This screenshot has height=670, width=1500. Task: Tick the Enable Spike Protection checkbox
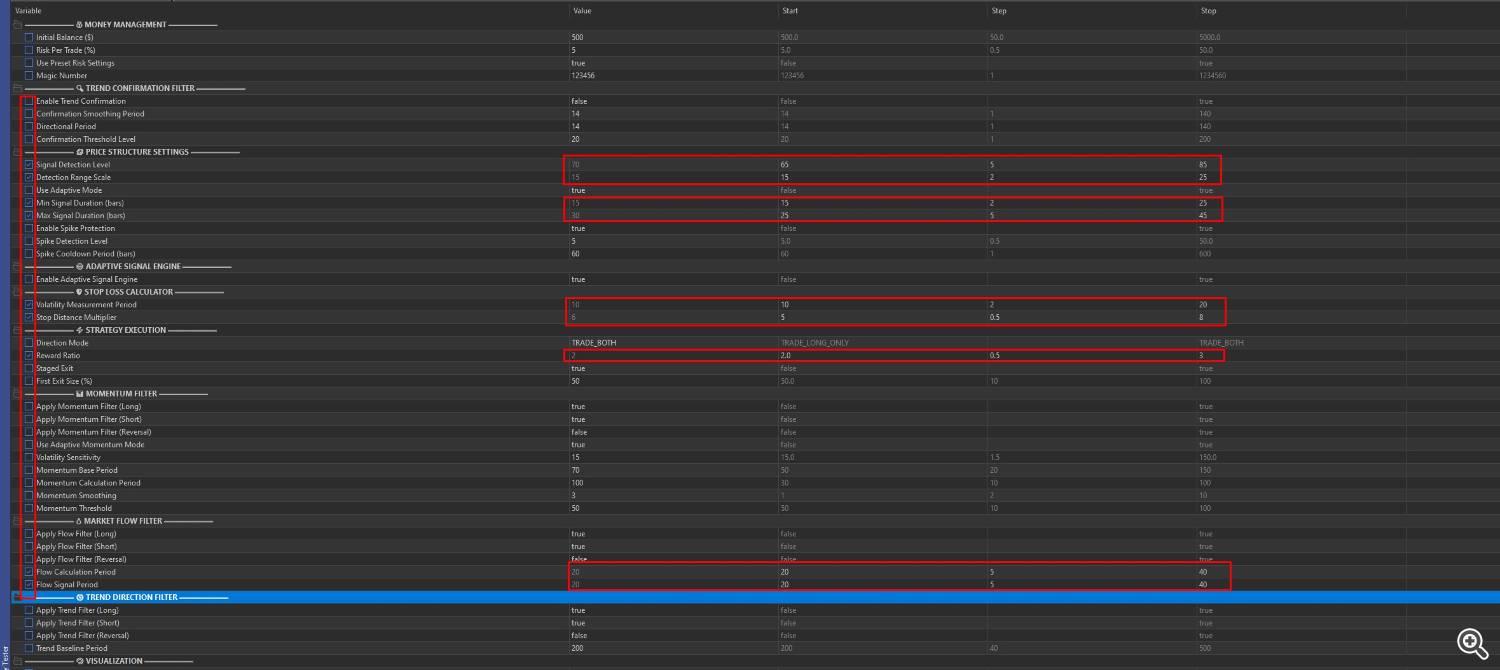[x=29, y=228]
